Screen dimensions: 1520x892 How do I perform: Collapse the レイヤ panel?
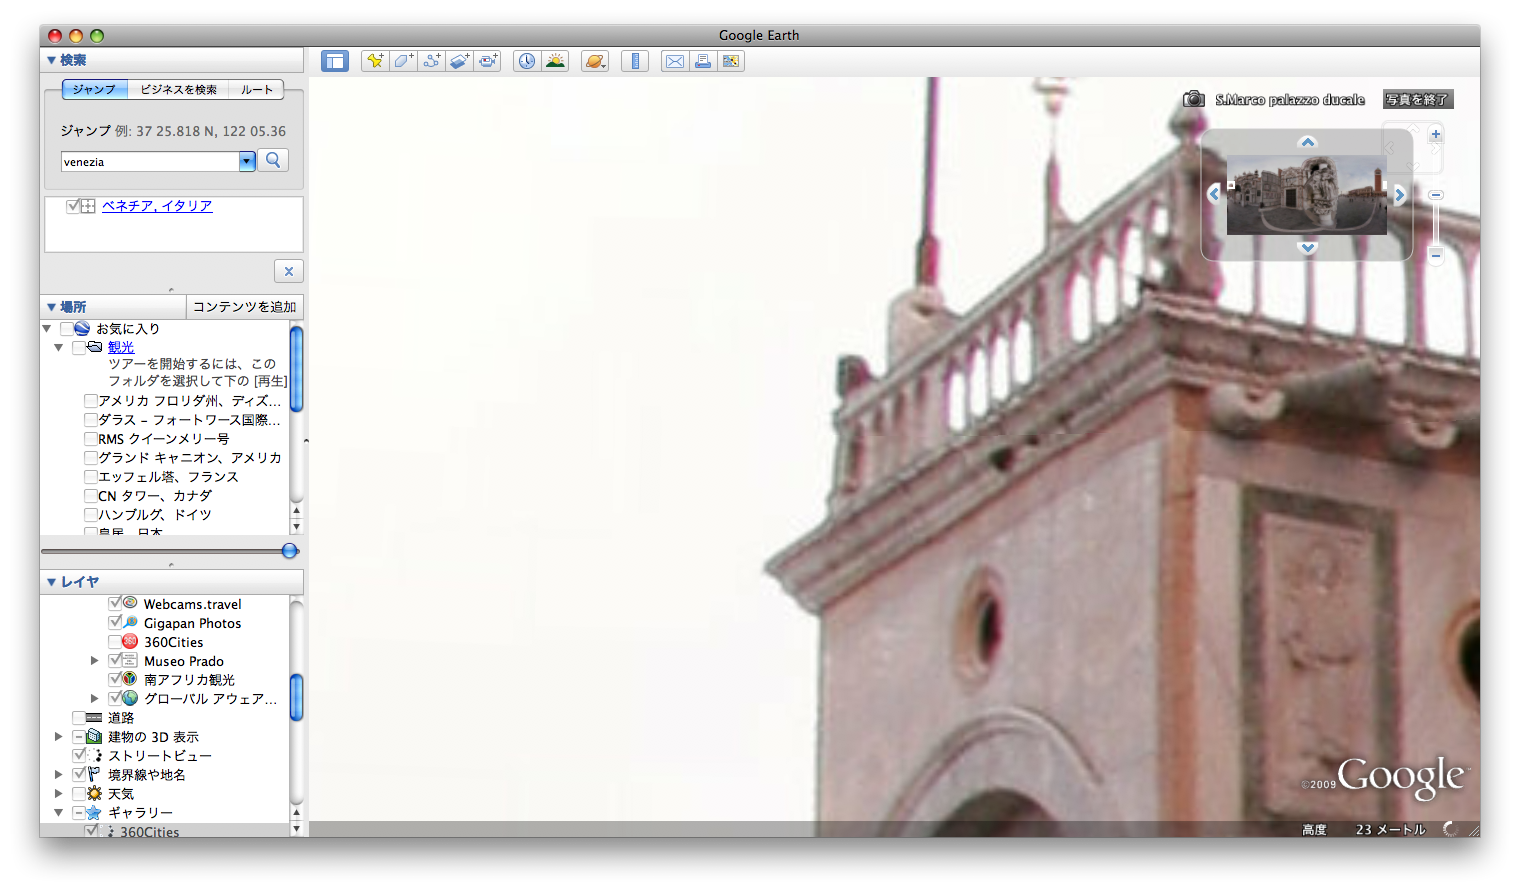[x=51, y=582]
